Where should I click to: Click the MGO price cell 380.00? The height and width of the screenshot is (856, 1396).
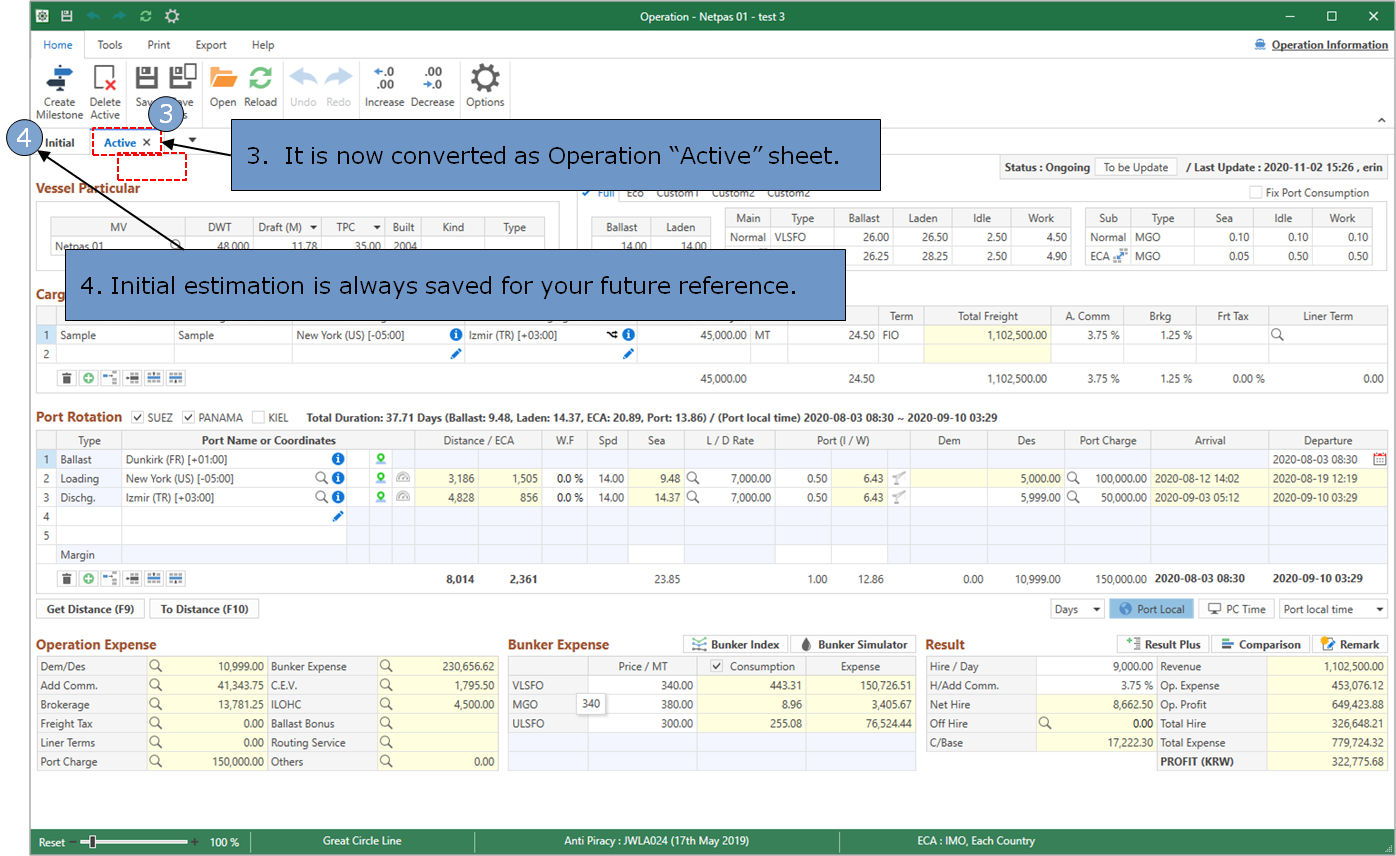641,704
